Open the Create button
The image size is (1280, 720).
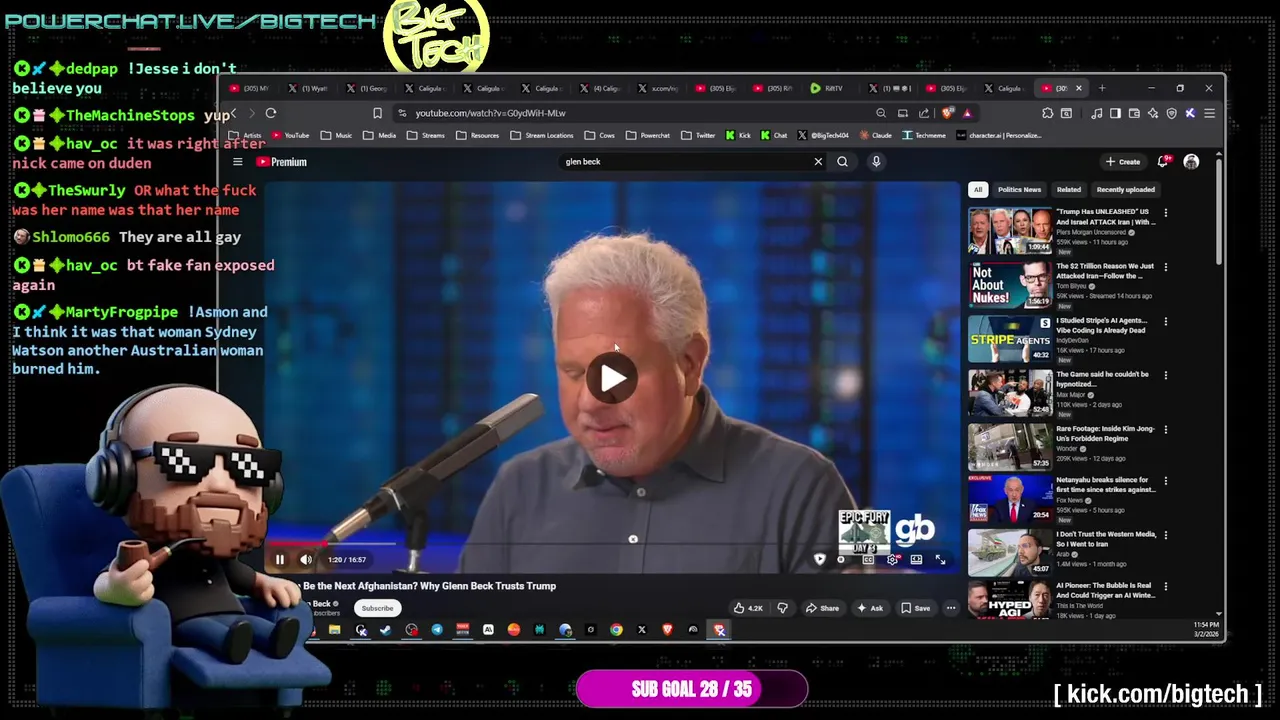pos(1123,162)
